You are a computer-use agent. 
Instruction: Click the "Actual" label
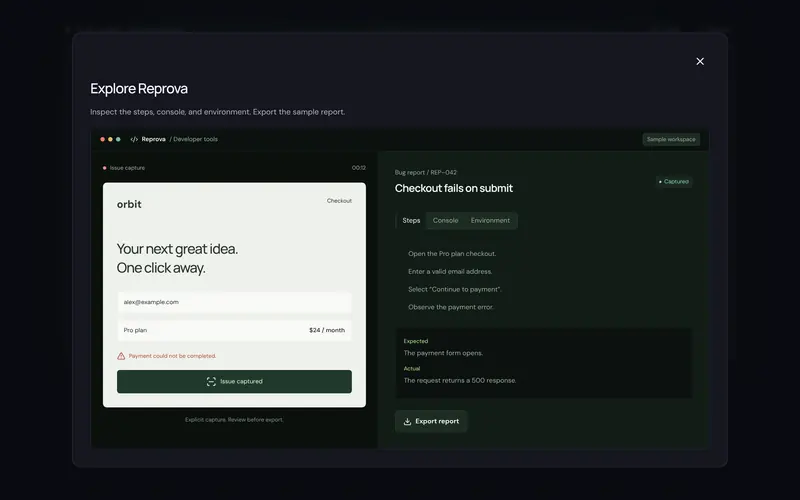point(412,368)
